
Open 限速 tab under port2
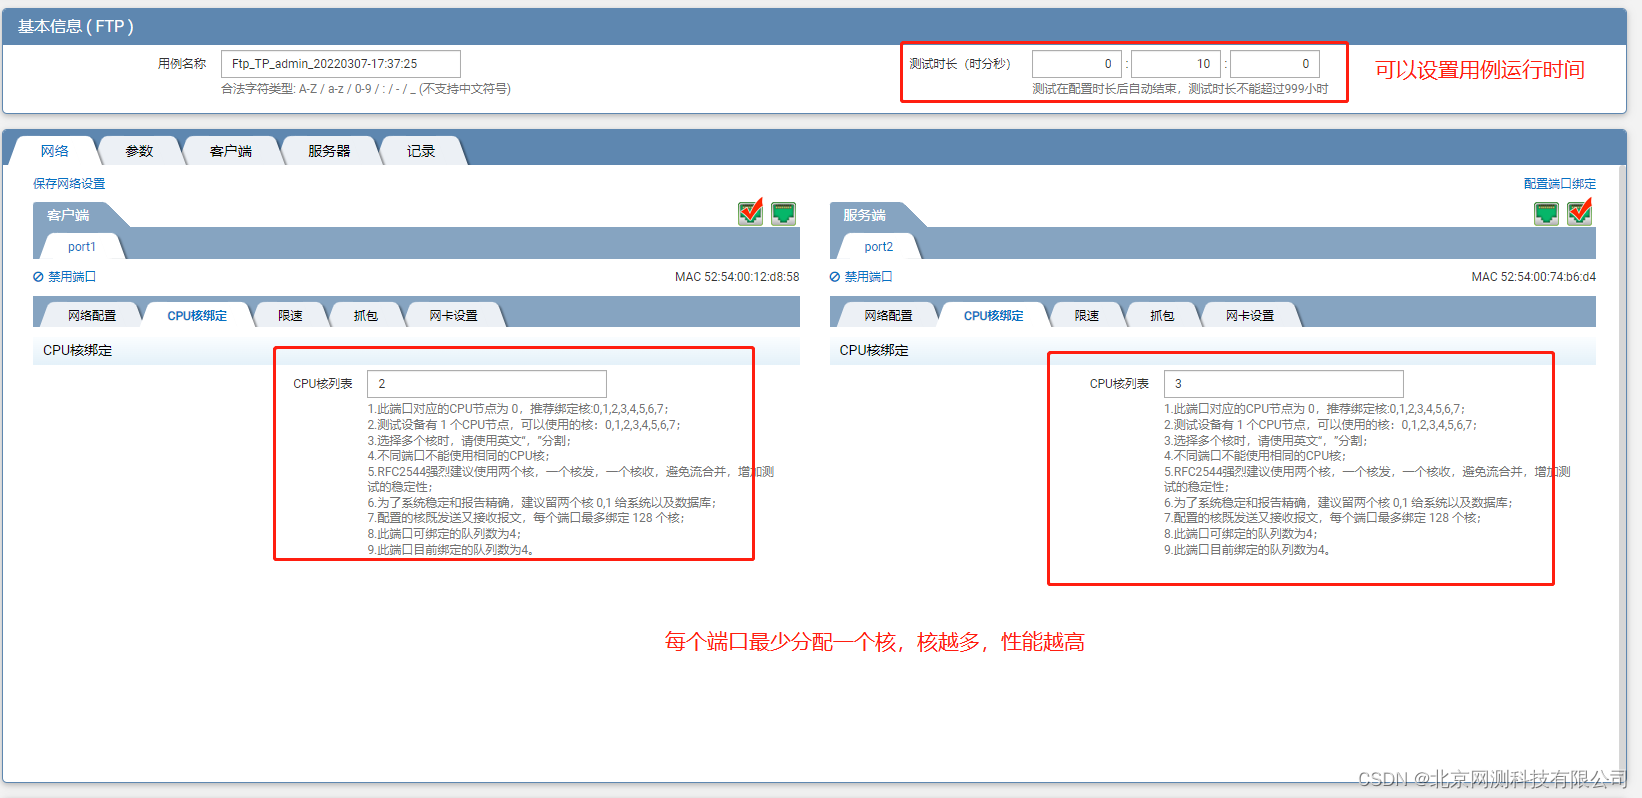pyautogui.click(x=1087, y=315)
